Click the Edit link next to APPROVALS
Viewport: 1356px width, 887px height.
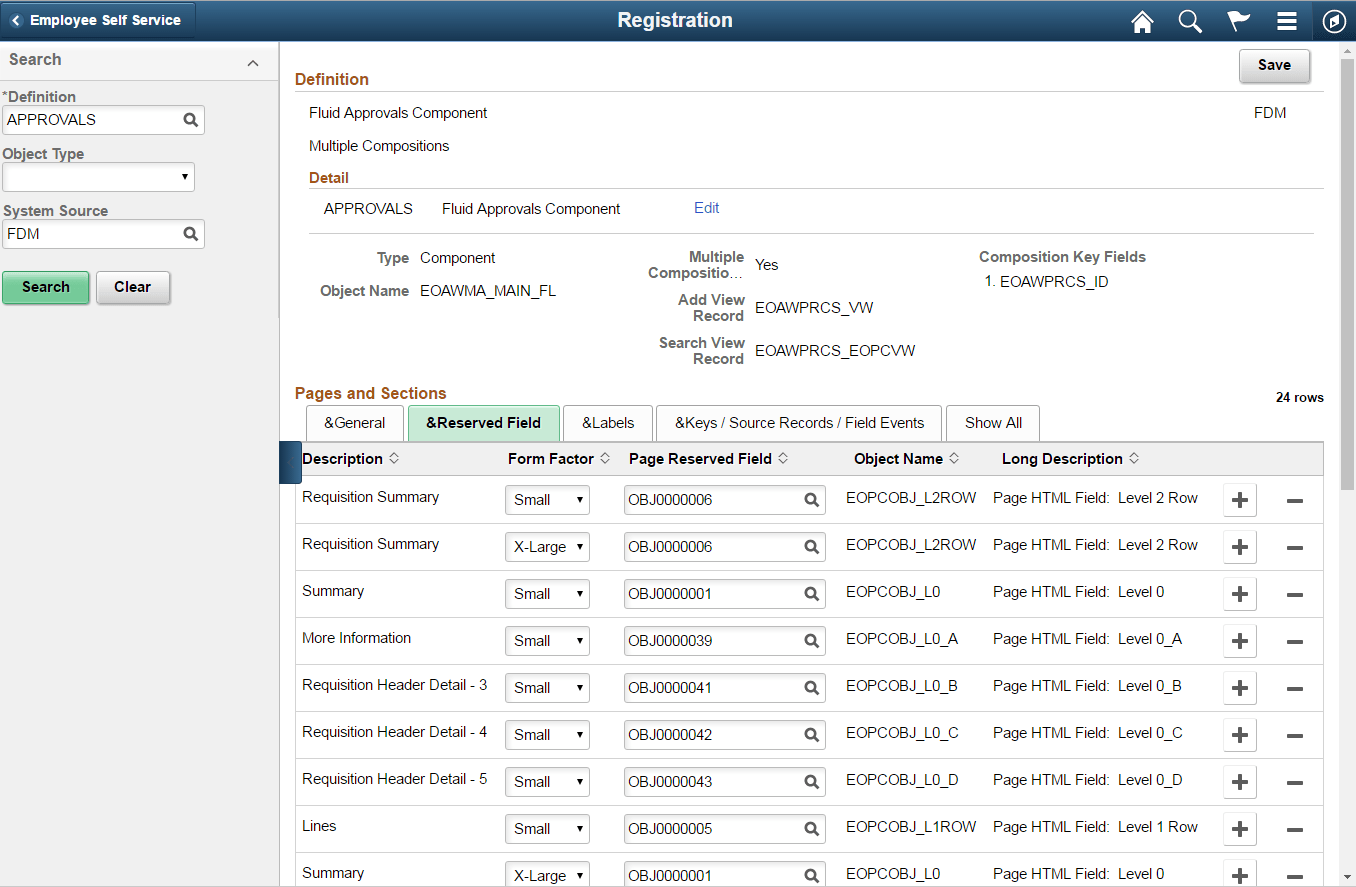(706, 208)
